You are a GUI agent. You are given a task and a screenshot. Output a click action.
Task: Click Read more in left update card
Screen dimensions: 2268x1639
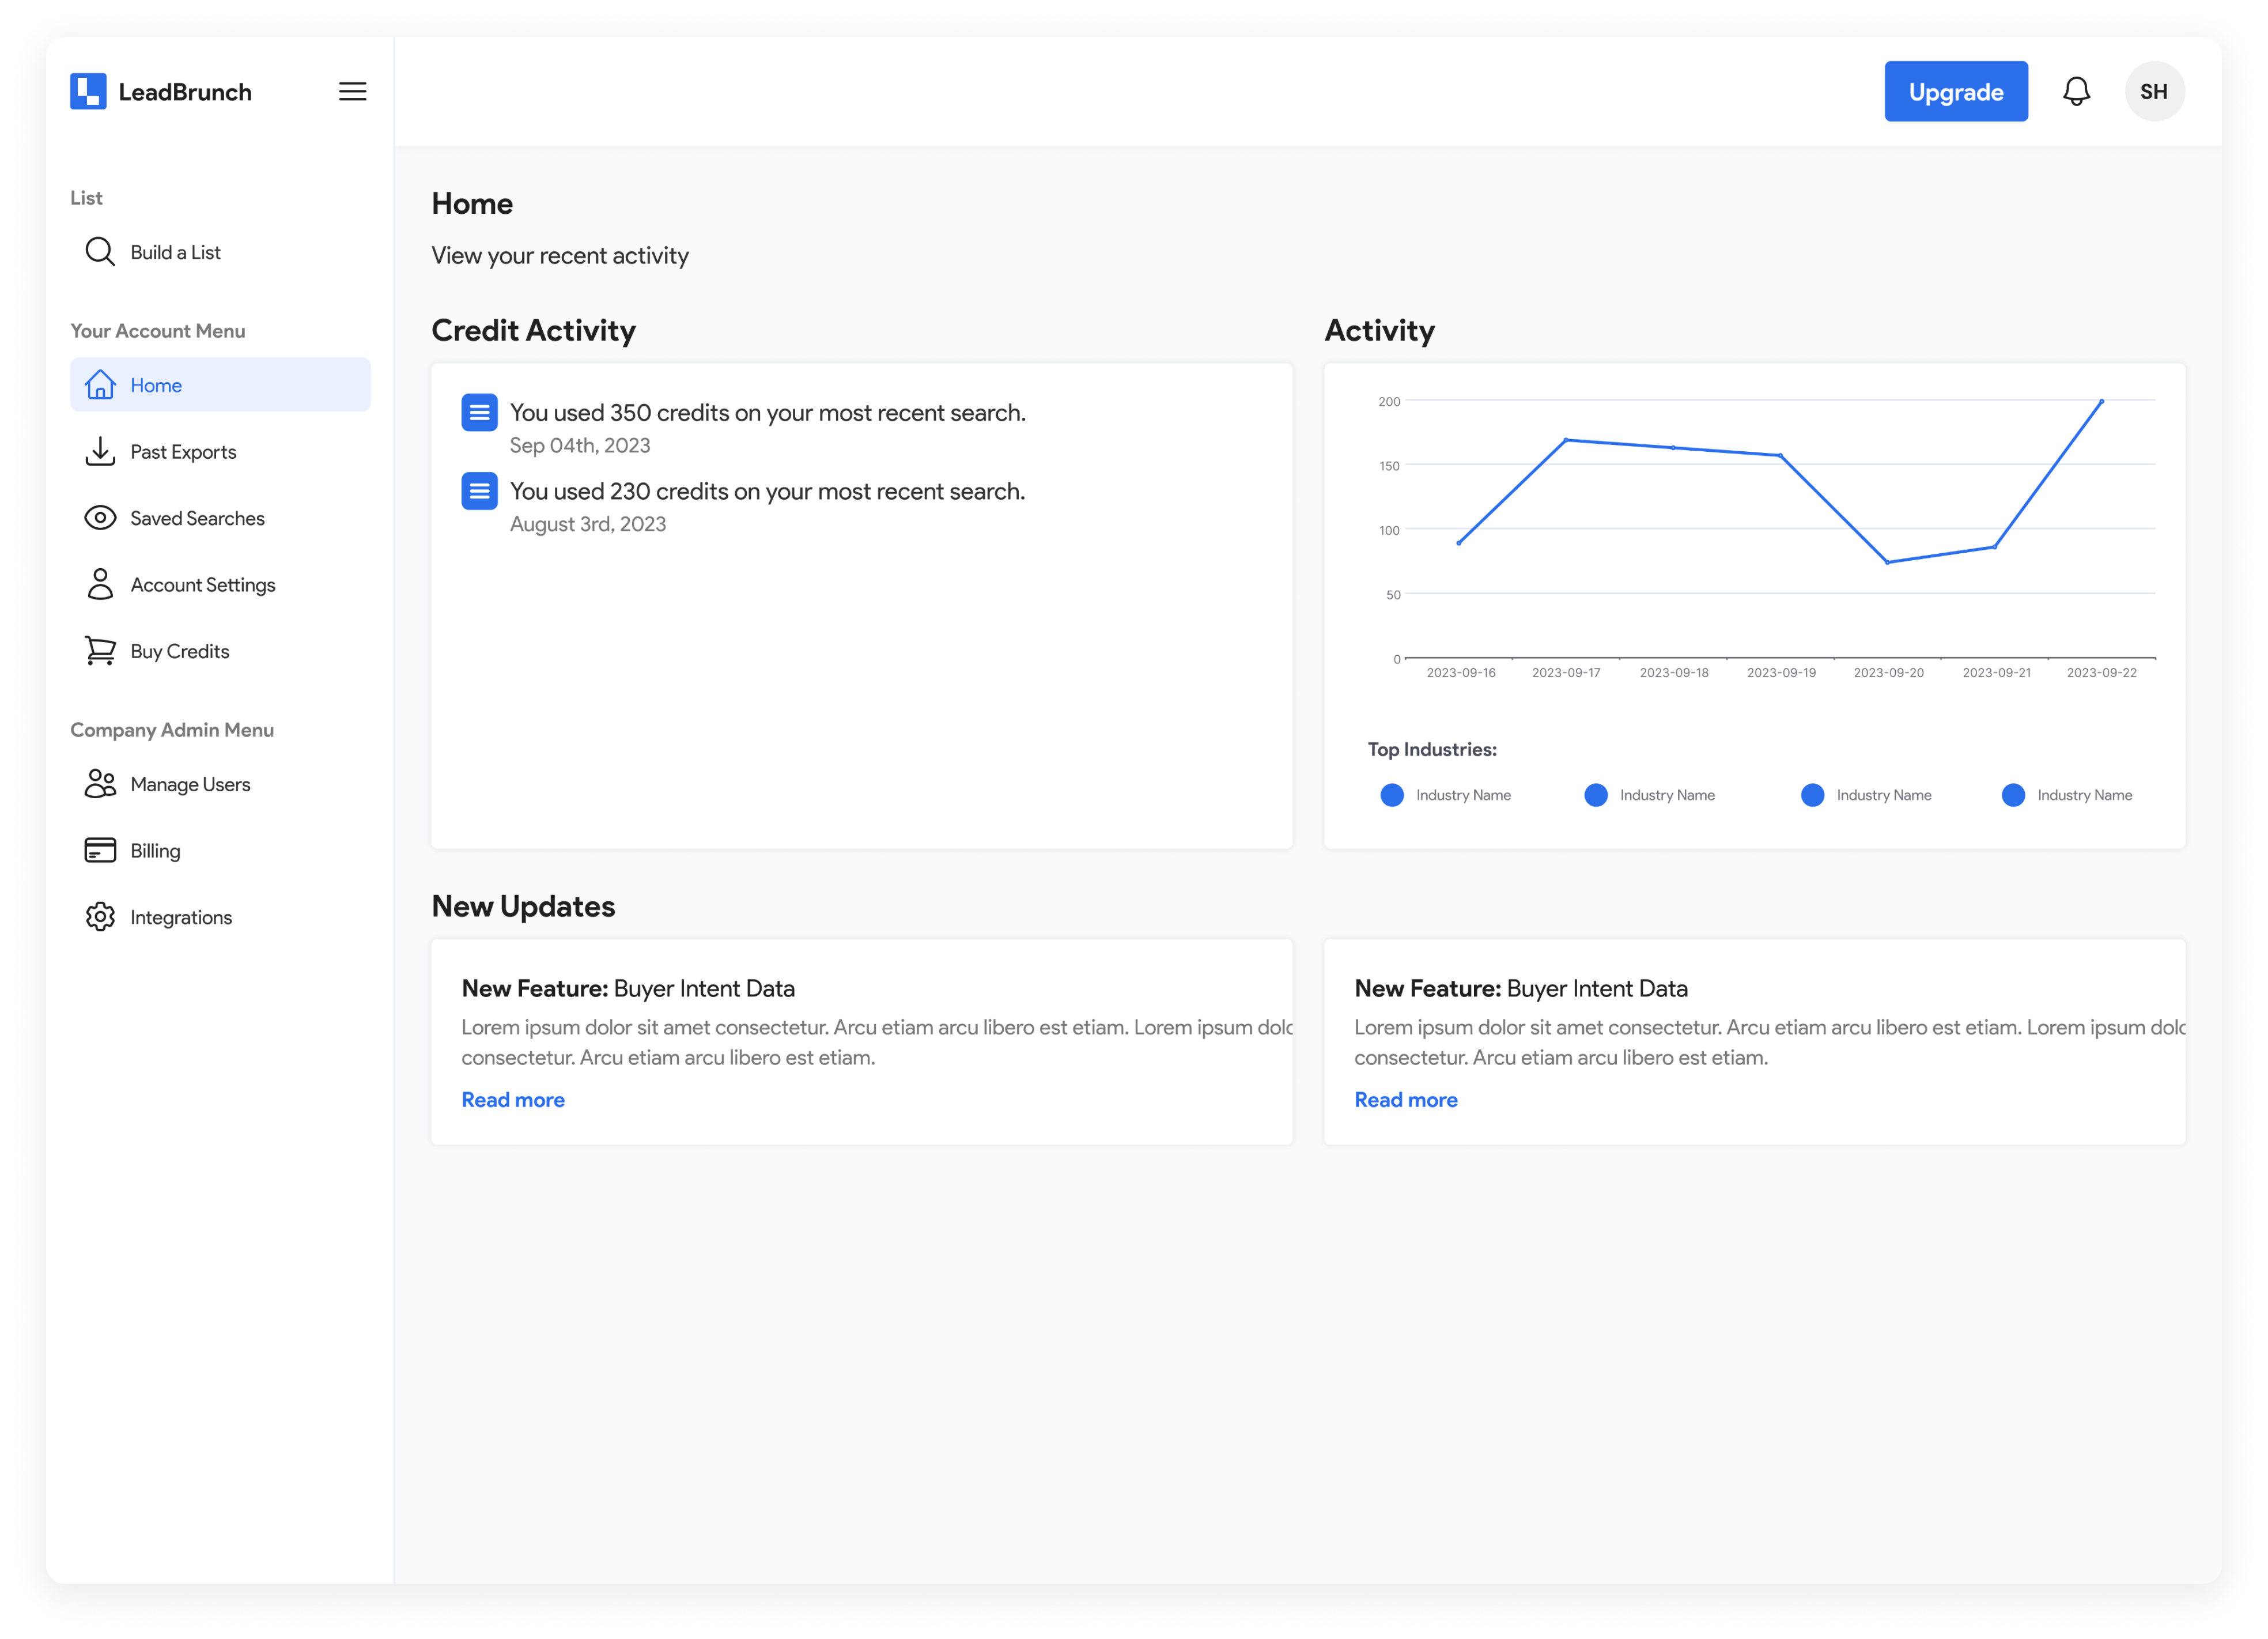point(513,1100)
